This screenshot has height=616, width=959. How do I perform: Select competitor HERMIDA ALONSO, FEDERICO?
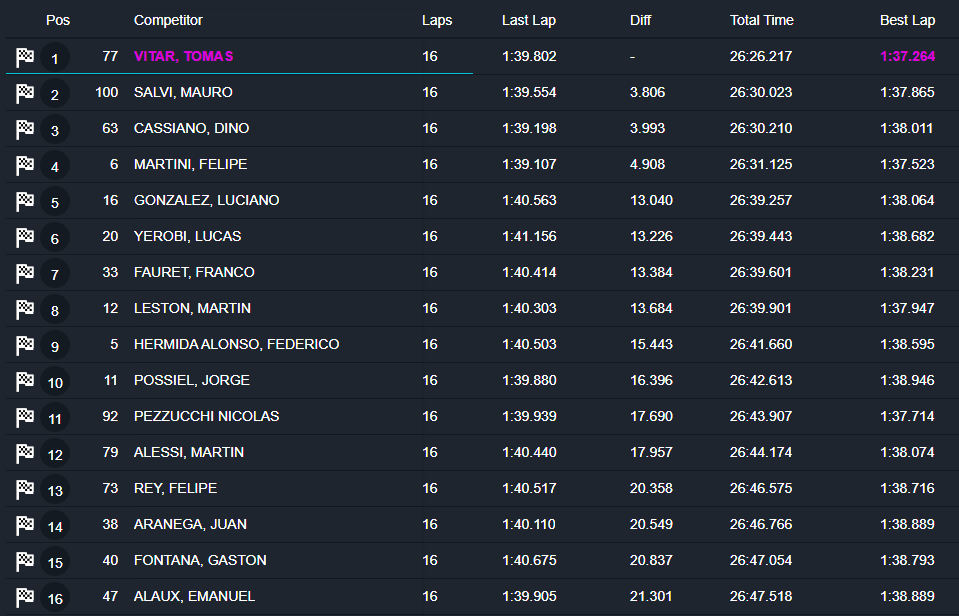click(x=236, y=344)
